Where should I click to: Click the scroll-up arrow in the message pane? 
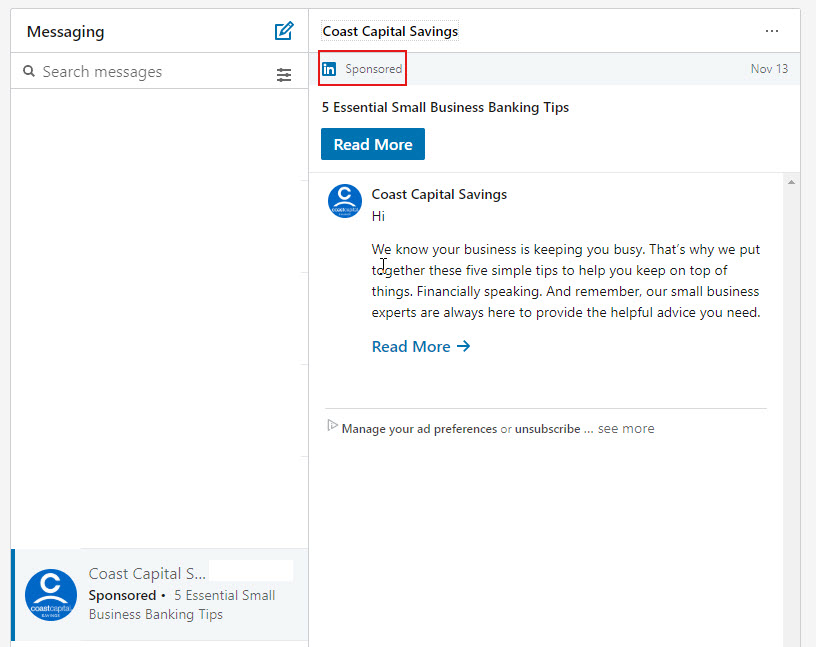[791, 182]
